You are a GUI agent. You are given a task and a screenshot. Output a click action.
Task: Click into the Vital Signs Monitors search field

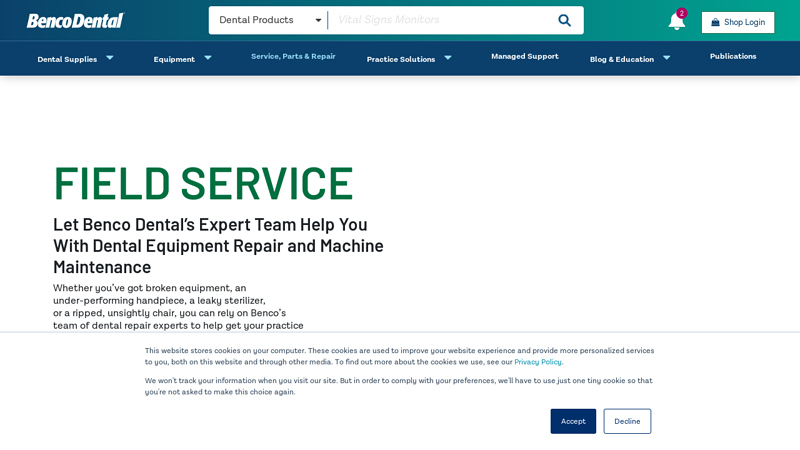pos(441,20)
